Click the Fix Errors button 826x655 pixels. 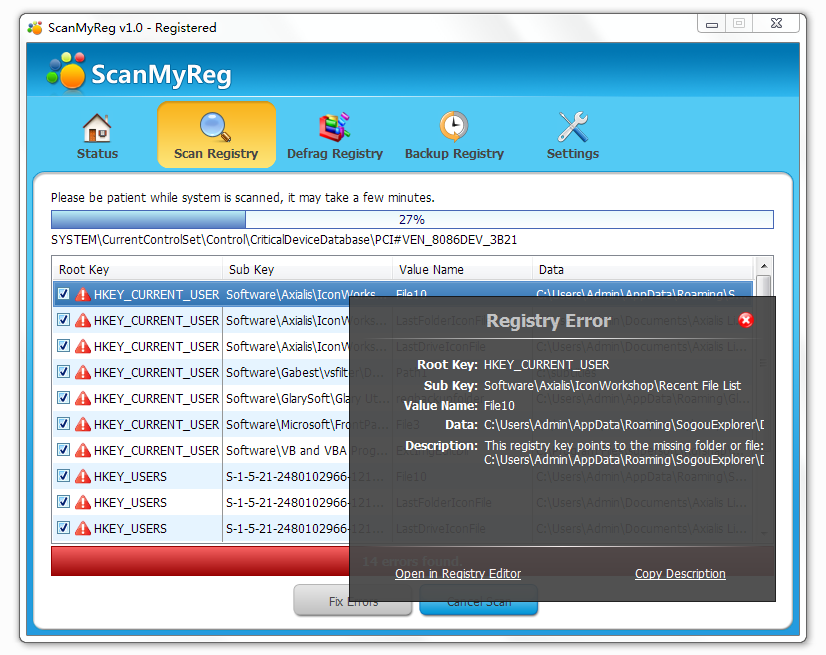point(353,601)
